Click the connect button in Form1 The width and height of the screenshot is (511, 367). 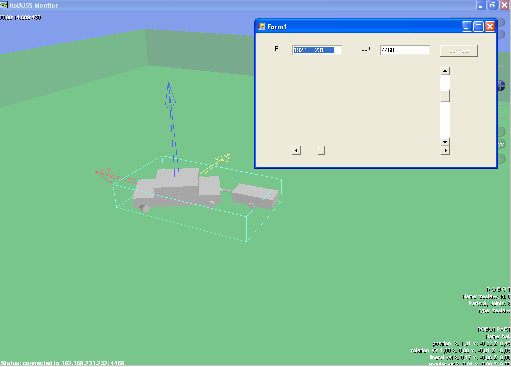point(459,51)
